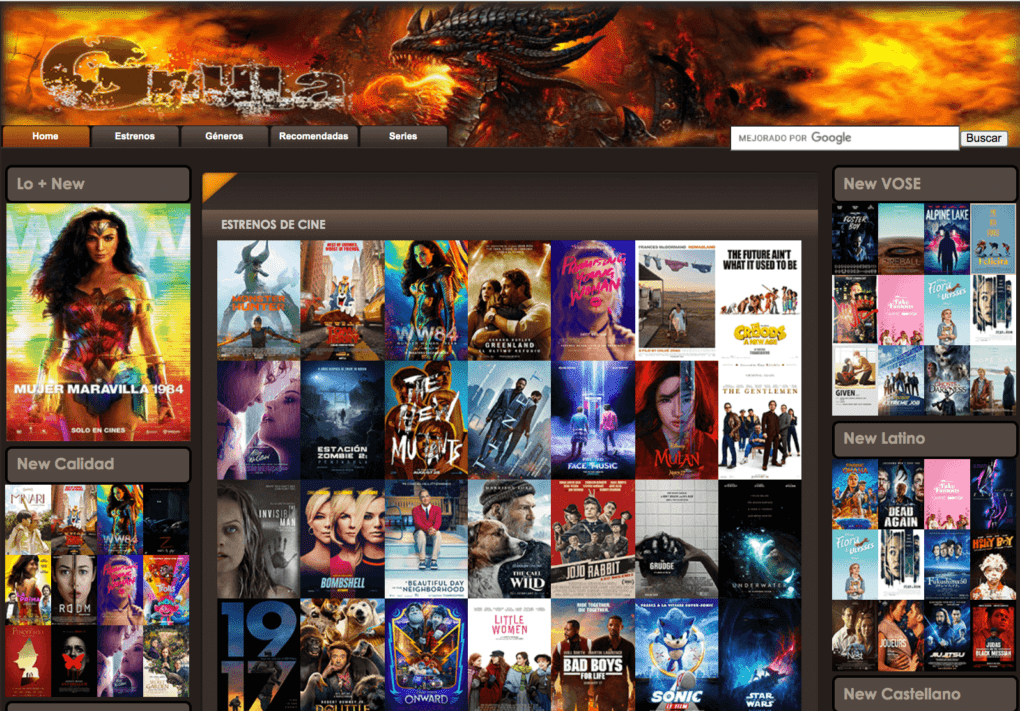Open the Onward movie poster

pyautogui.click(x=426, y=655)
